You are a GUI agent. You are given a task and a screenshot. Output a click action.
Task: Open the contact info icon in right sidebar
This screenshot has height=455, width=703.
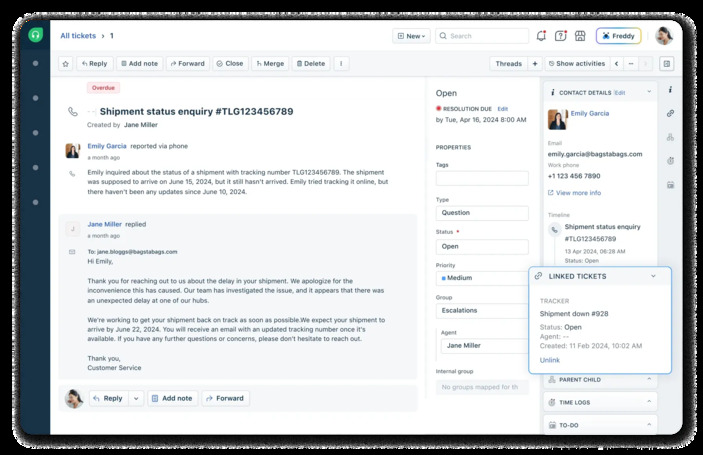(670, 91)
